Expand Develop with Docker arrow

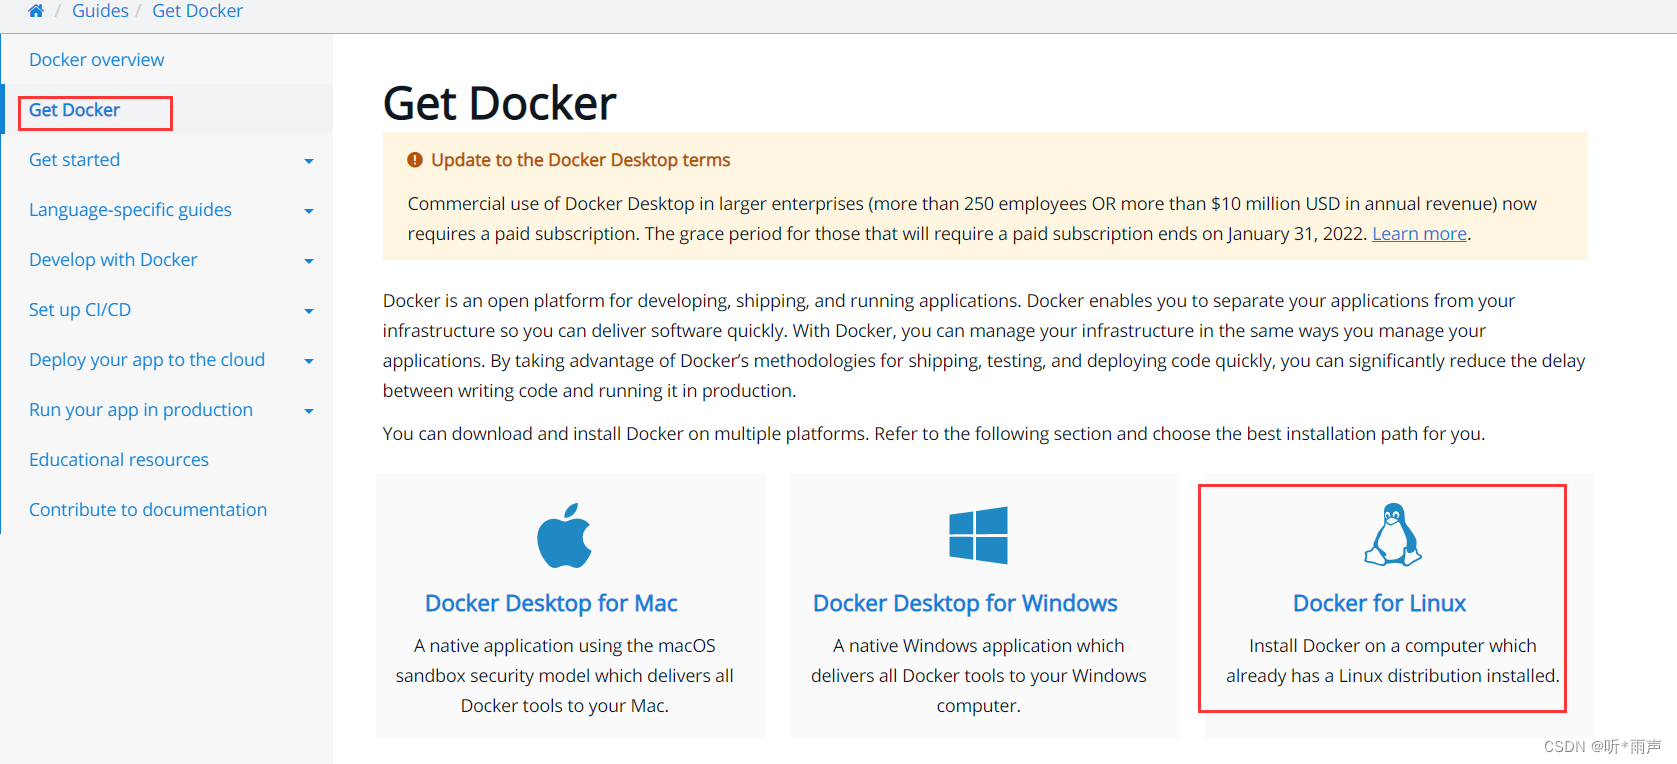309,261
